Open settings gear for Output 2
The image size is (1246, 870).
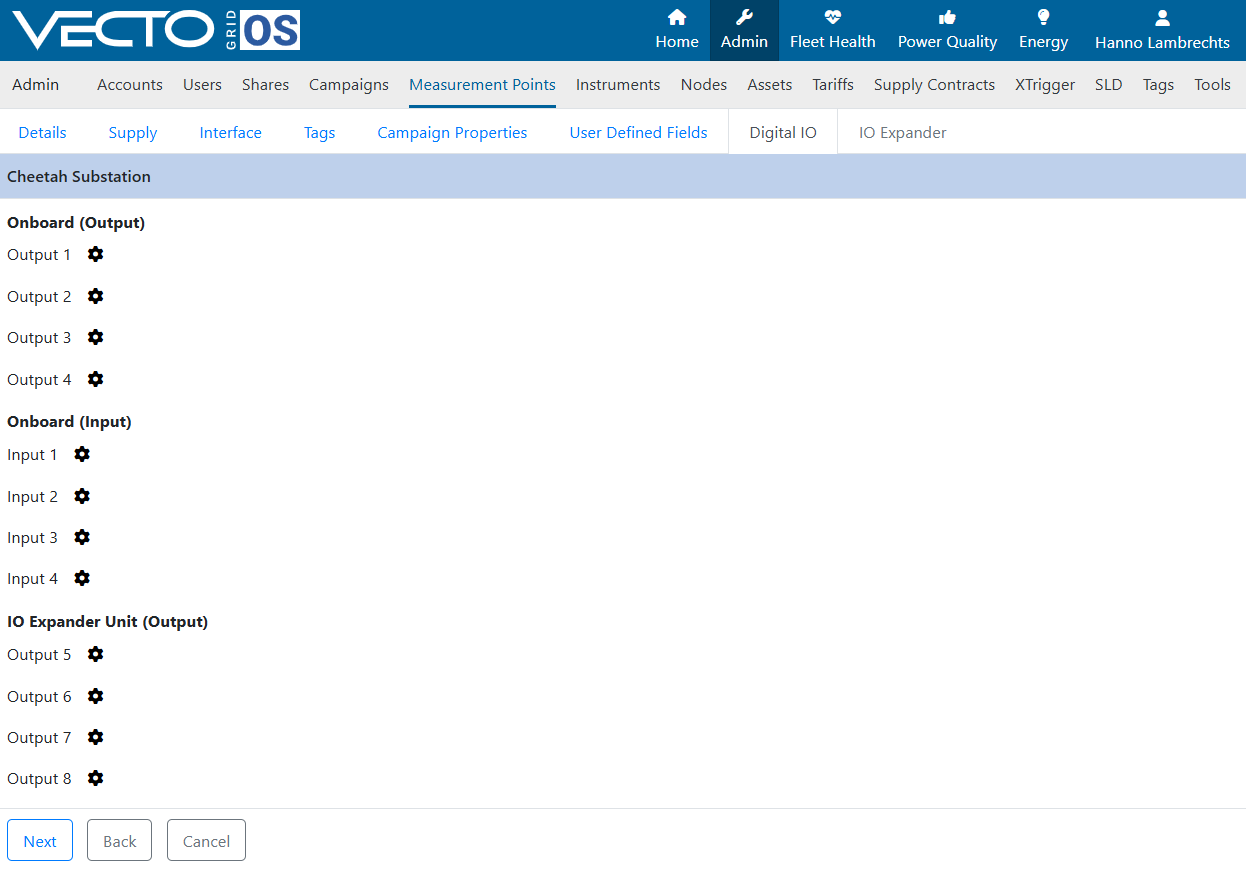95,296
